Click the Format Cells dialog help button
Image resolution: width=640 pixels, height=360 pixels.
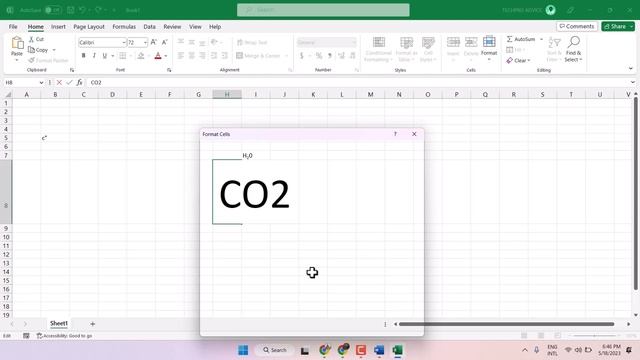click(395, 134)
